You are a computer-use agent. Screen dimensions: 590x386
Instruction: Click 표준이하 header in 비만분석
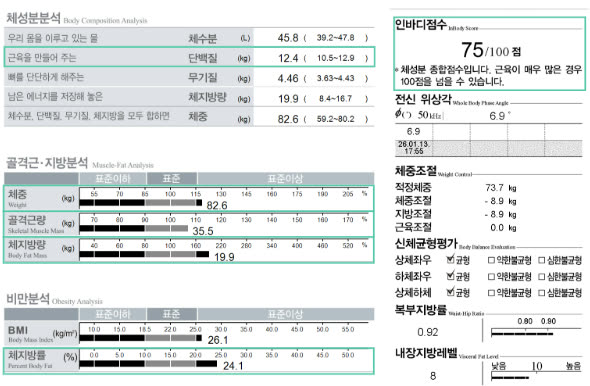[x=113, y=314]
